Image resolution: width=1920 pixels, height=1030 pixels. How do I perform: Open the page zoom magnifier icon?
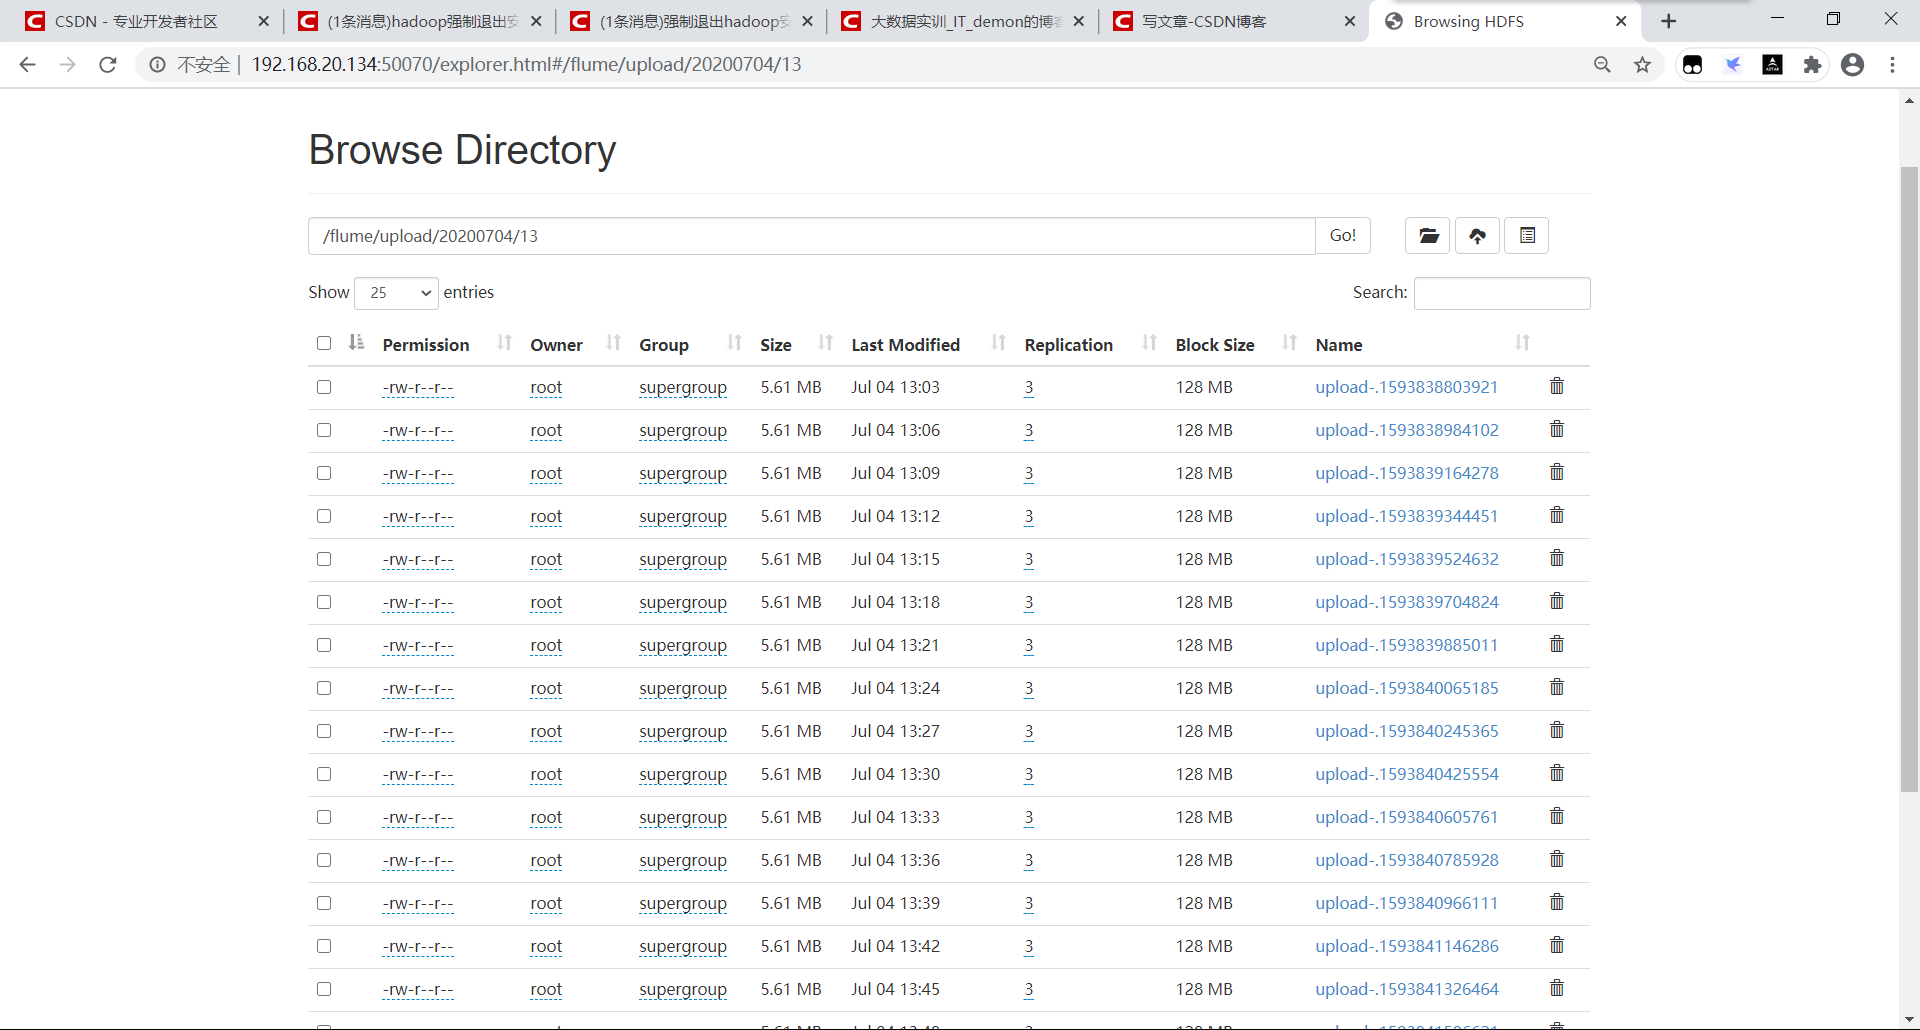click(x=1603, y=64)
